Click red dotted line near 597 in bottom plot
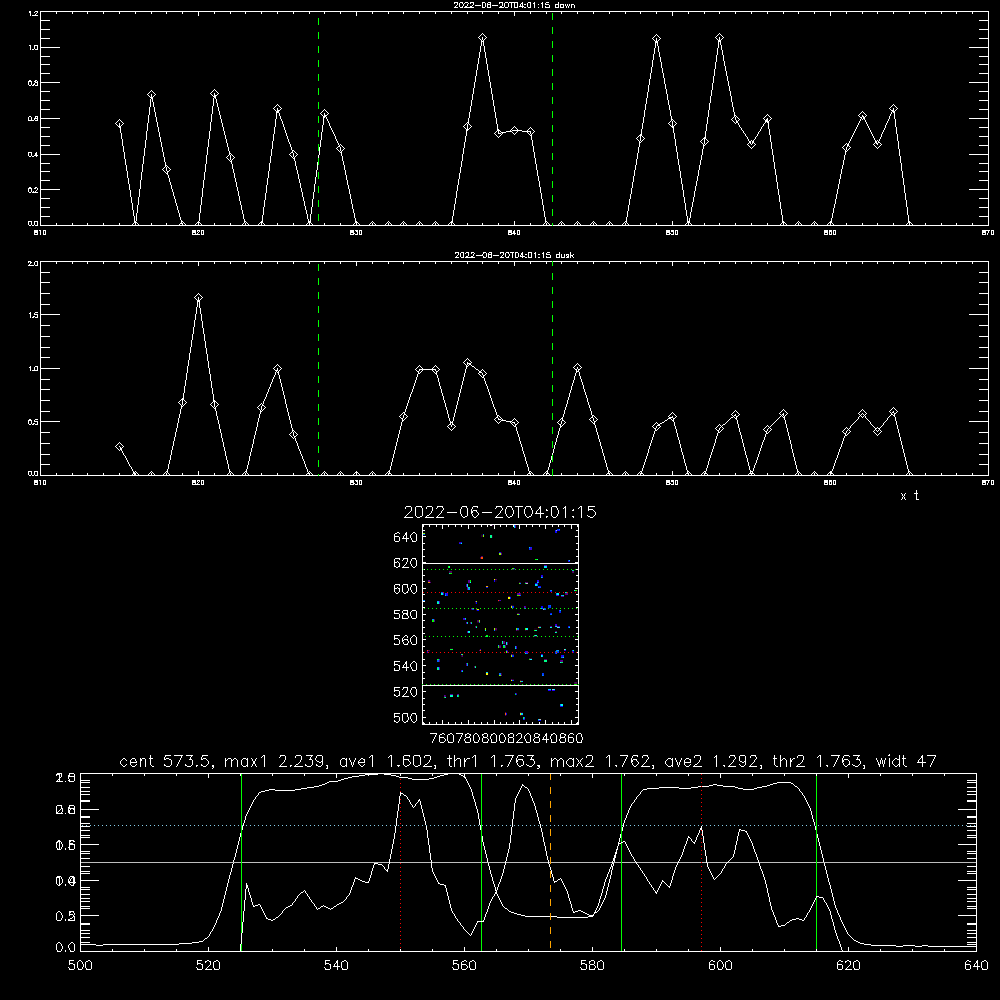1000x1000 pixels. 702,861
